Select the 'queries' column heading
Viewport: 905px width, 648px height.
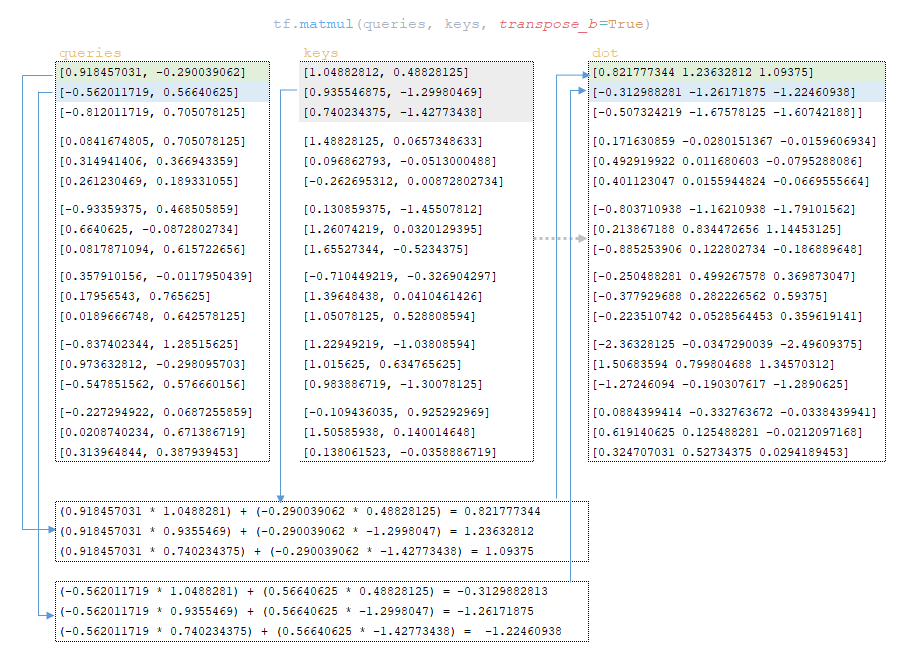coord(90,53)
